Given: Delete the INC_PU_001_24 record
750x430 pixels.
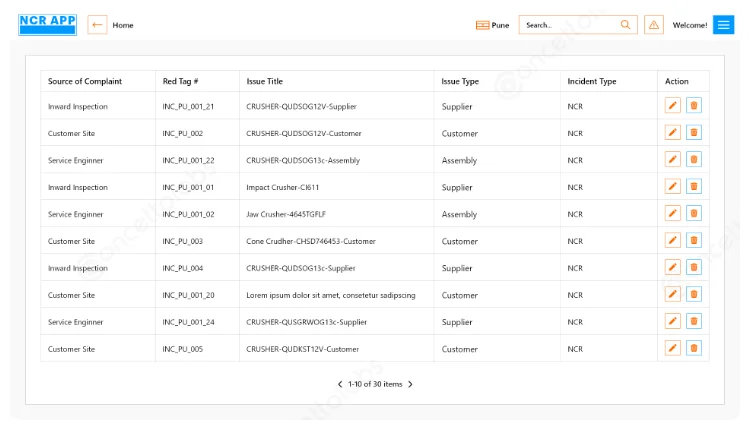Looking at the screenshot, I should pyautogui.click(x=694, y=322).
